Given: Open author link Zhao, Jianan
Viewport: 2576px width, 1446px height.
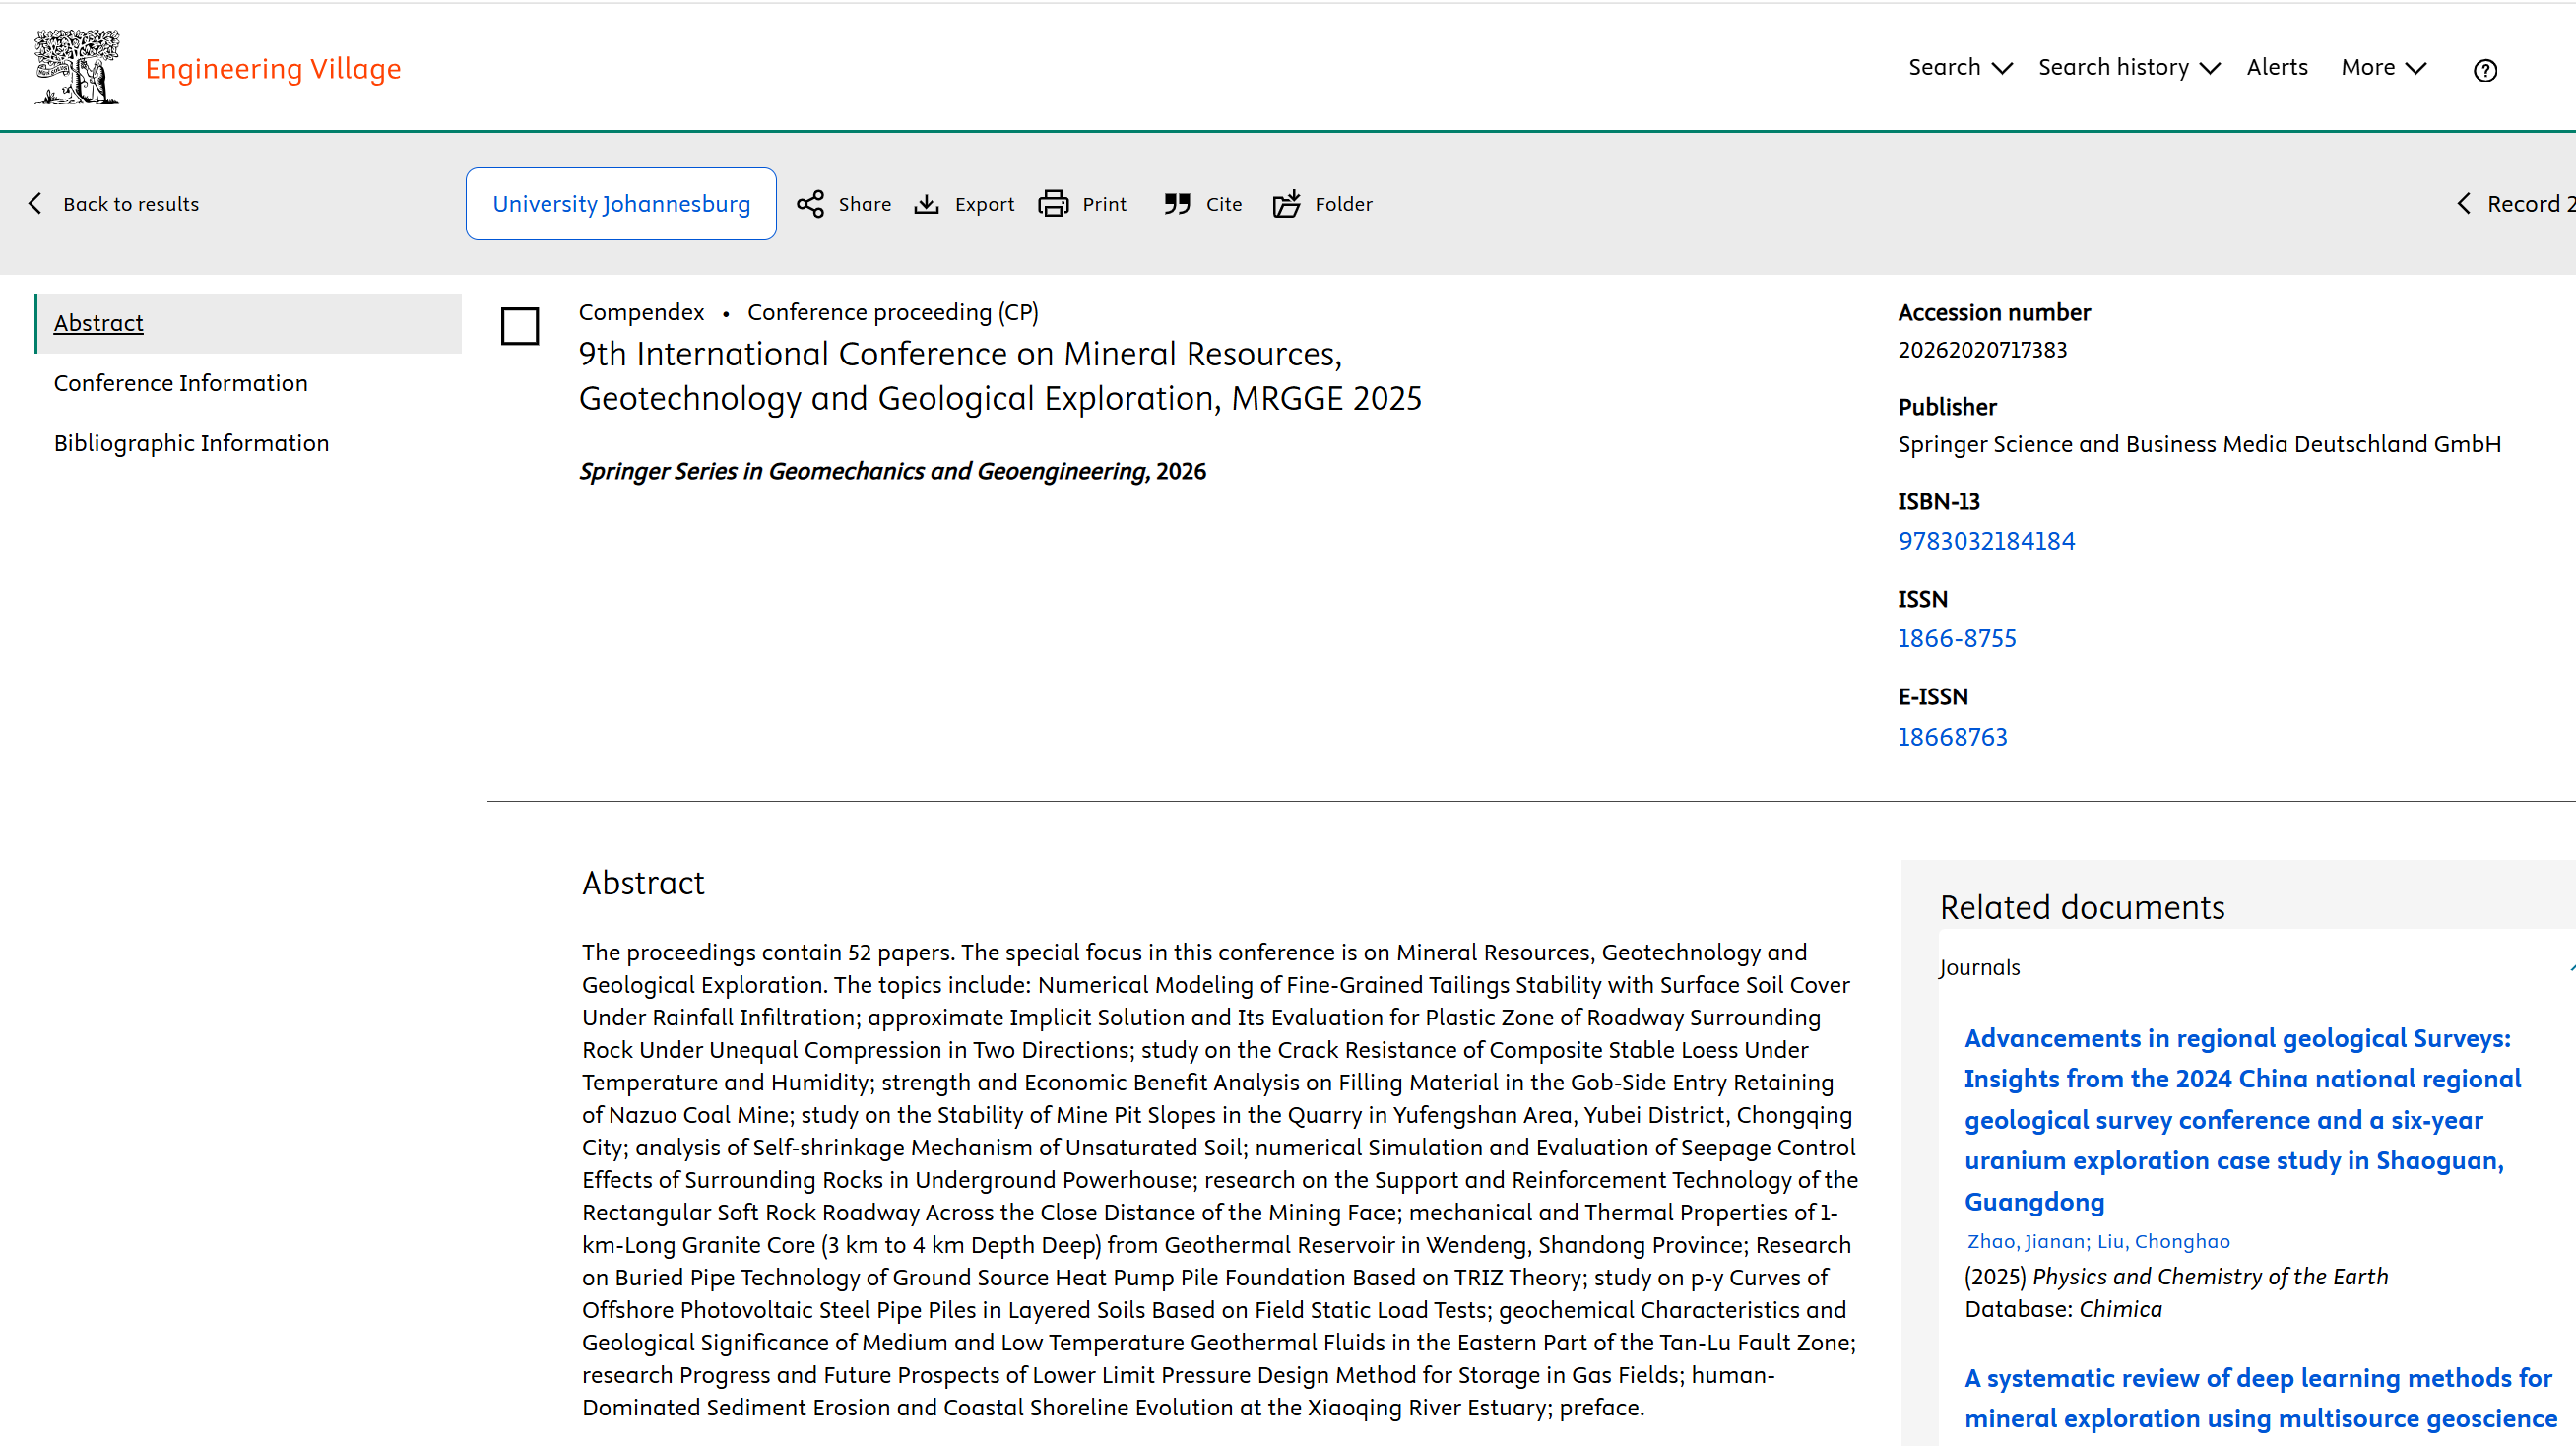Looking at the screenshot, I should coord(2026,1241).
